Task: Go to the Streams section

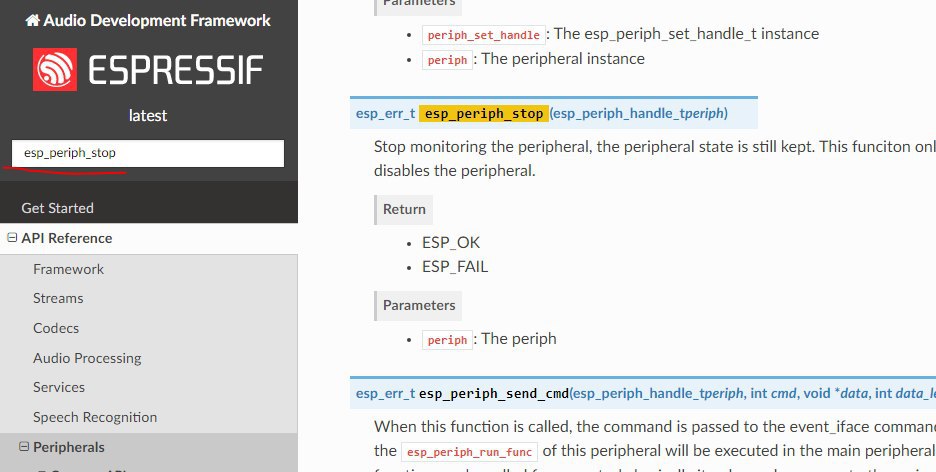Action: click(58, 298)
